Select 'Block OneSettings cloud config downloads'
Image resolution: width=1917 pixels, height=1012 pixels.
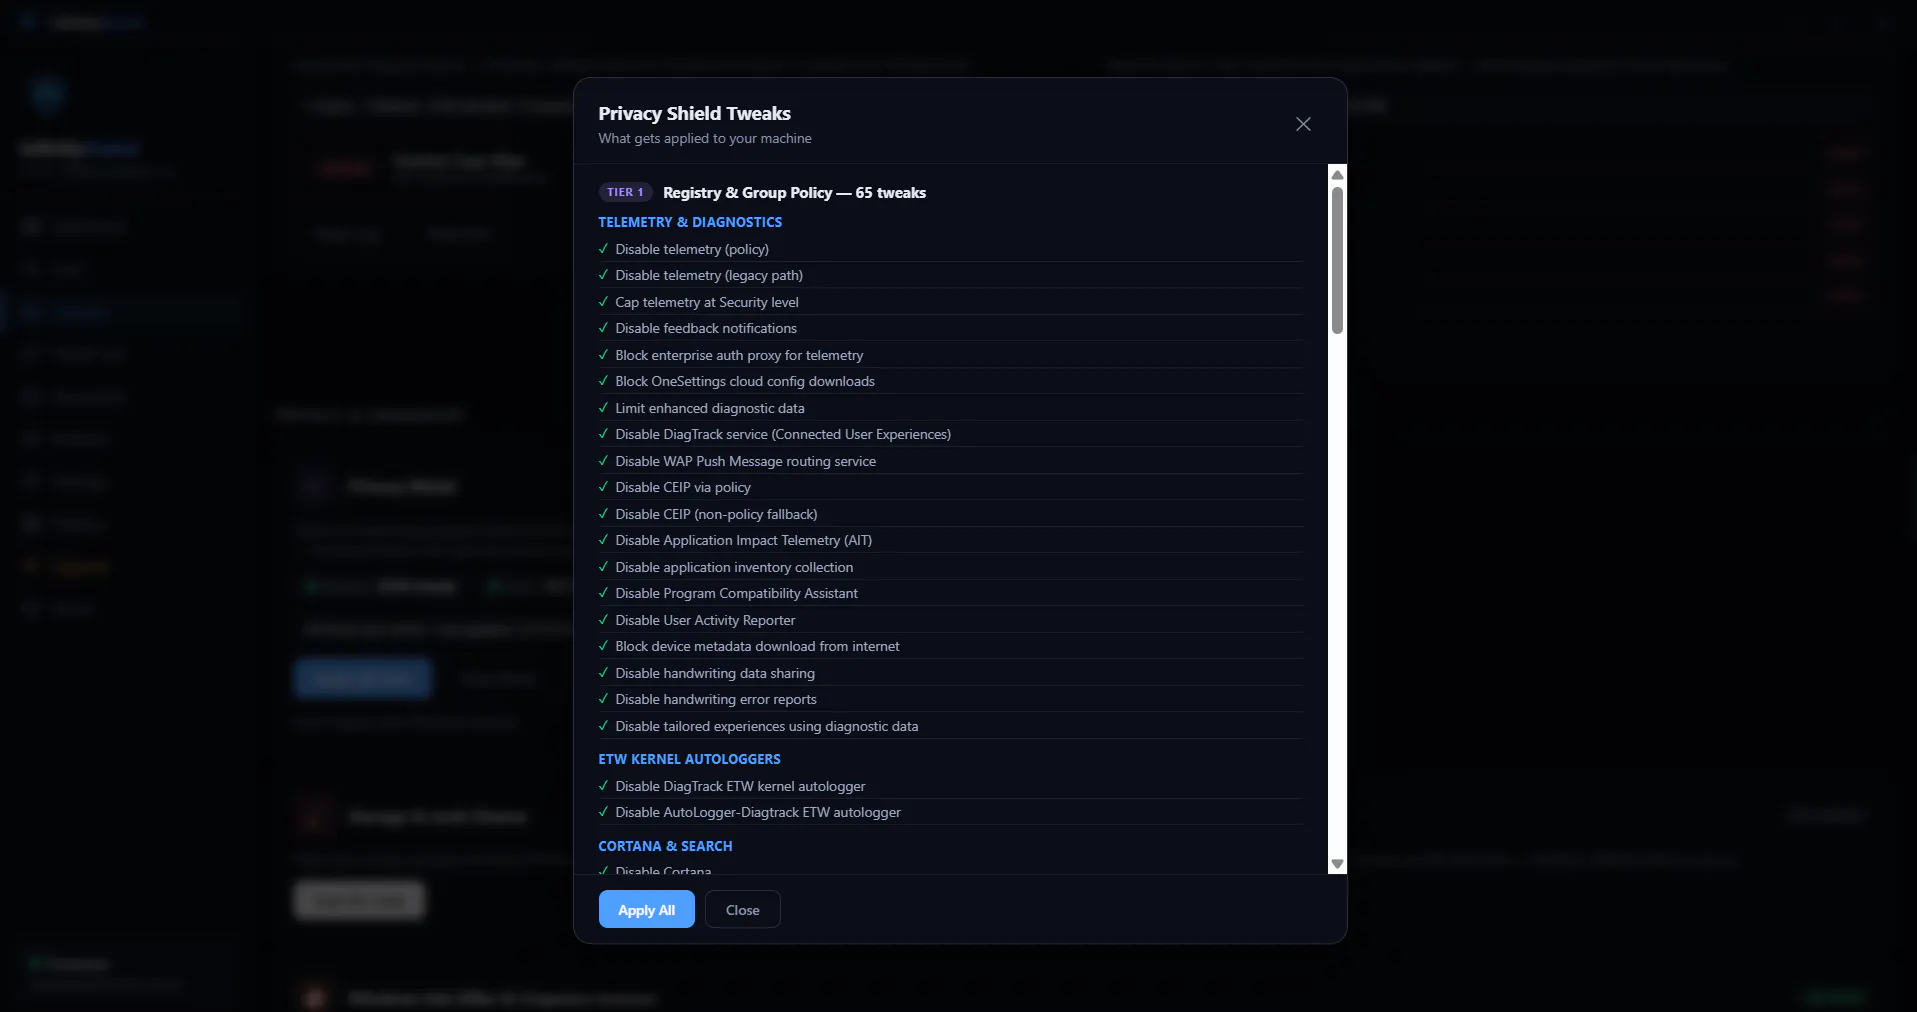[x=951, y=381]
